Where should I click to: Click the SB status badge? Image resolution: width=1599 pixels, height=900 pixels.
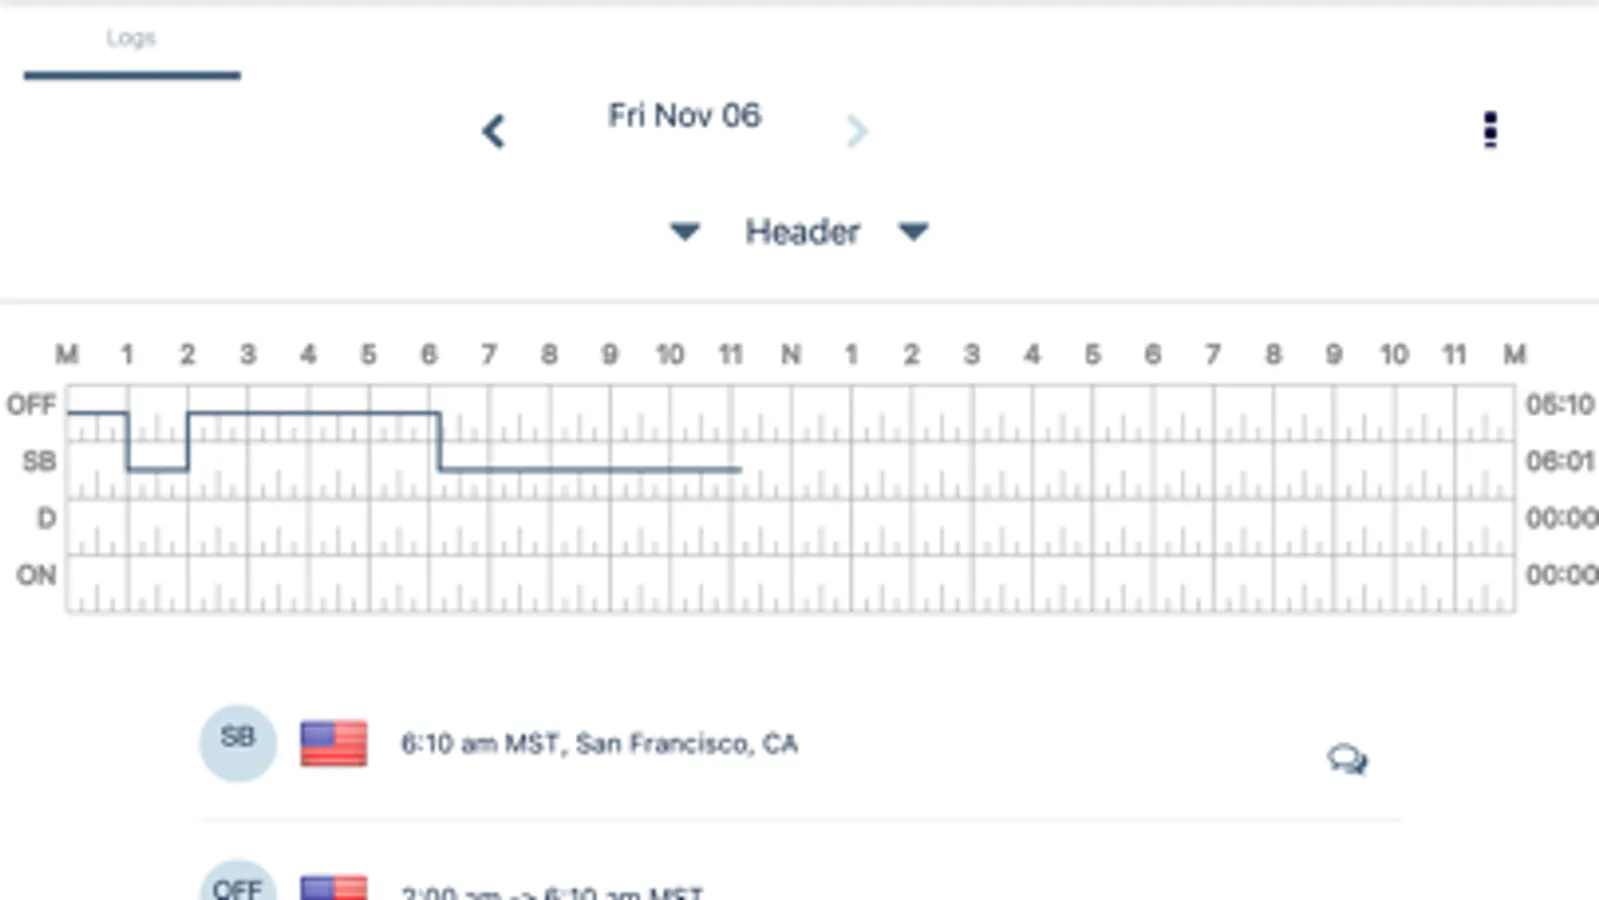pyautogui.click(x=238, y=742)
